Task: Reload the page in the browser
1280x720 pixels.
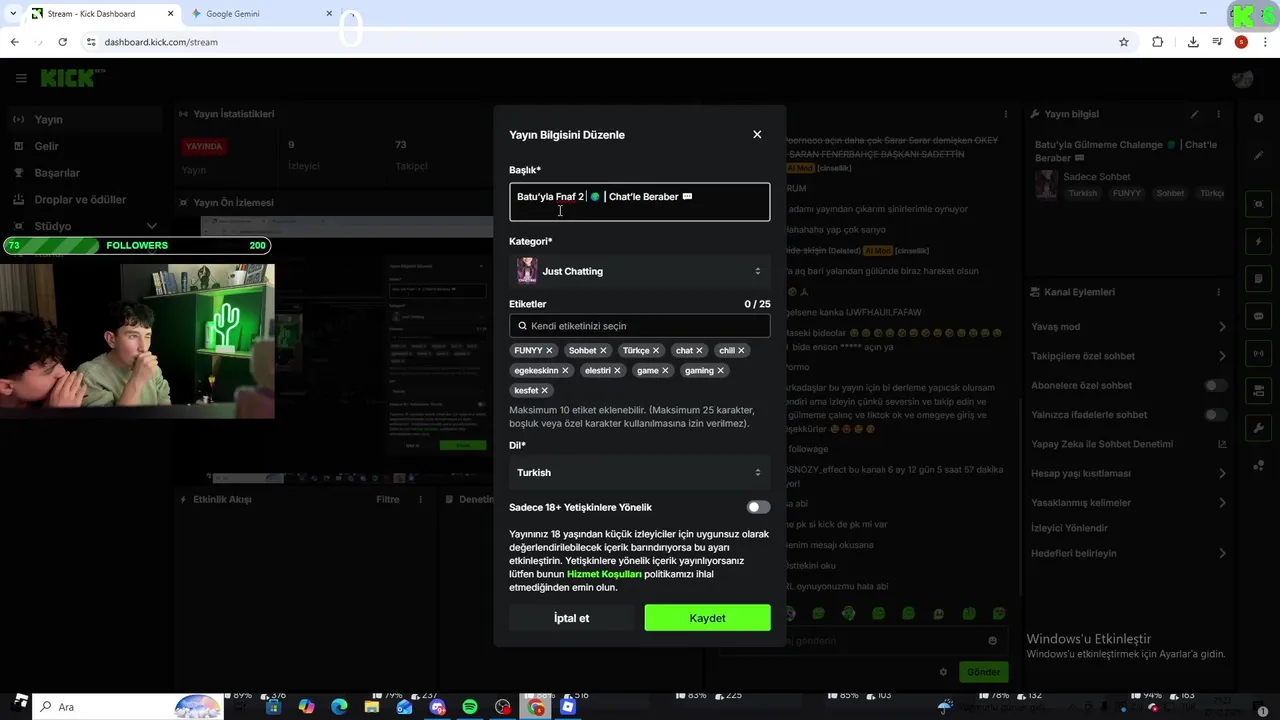Action: pos(62,42)
